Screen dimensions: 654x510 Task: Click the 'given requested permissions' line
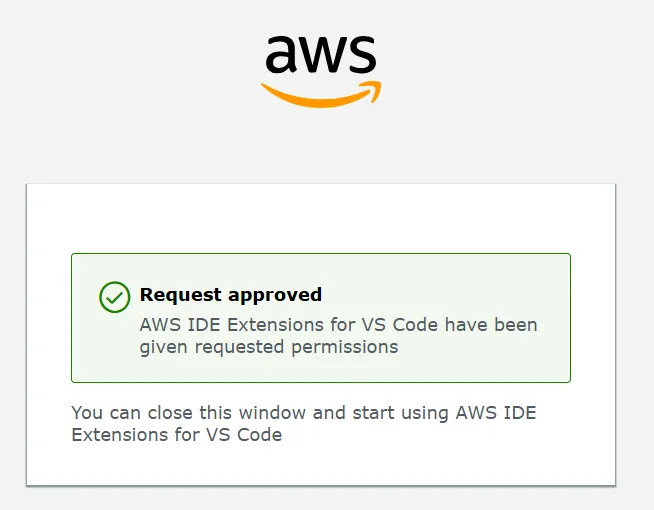(269, 347)
